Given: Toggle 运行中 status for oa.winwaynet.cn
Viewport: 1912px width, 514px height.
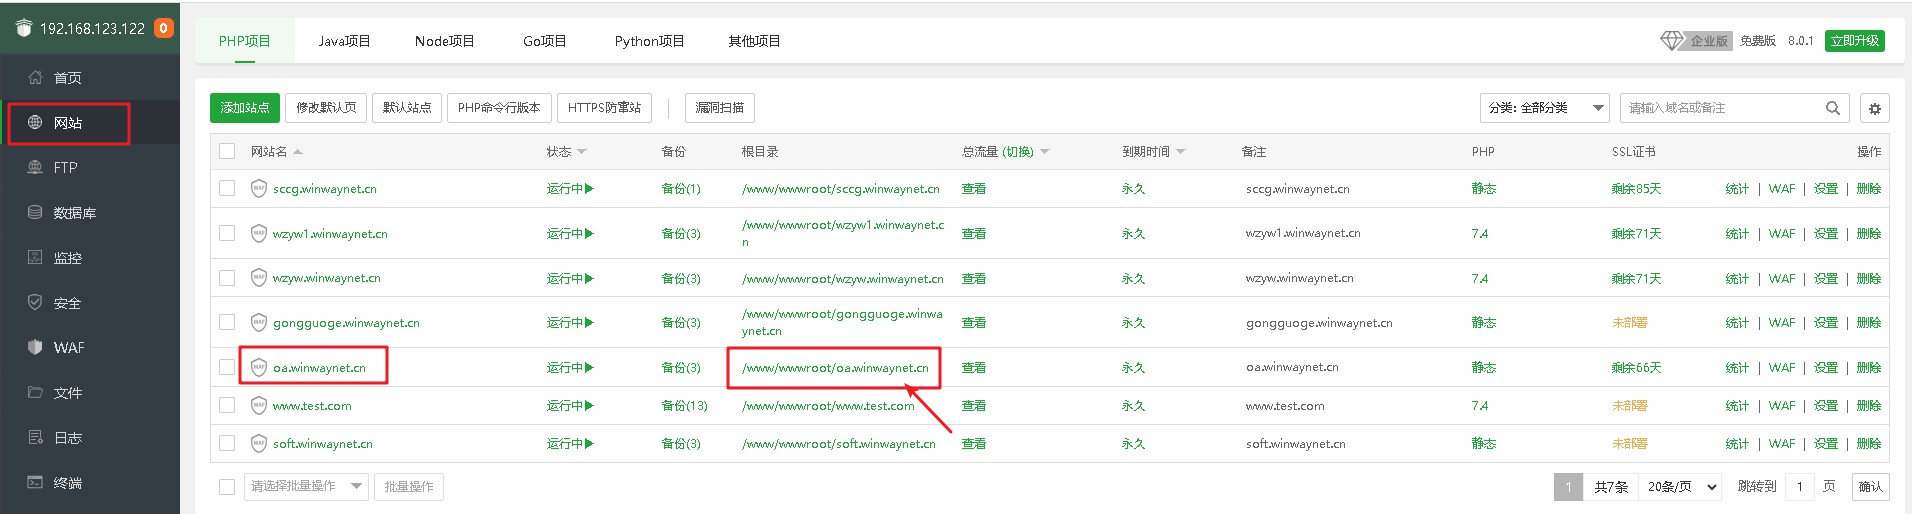Looking at the screenshot, I should [570, 368].
